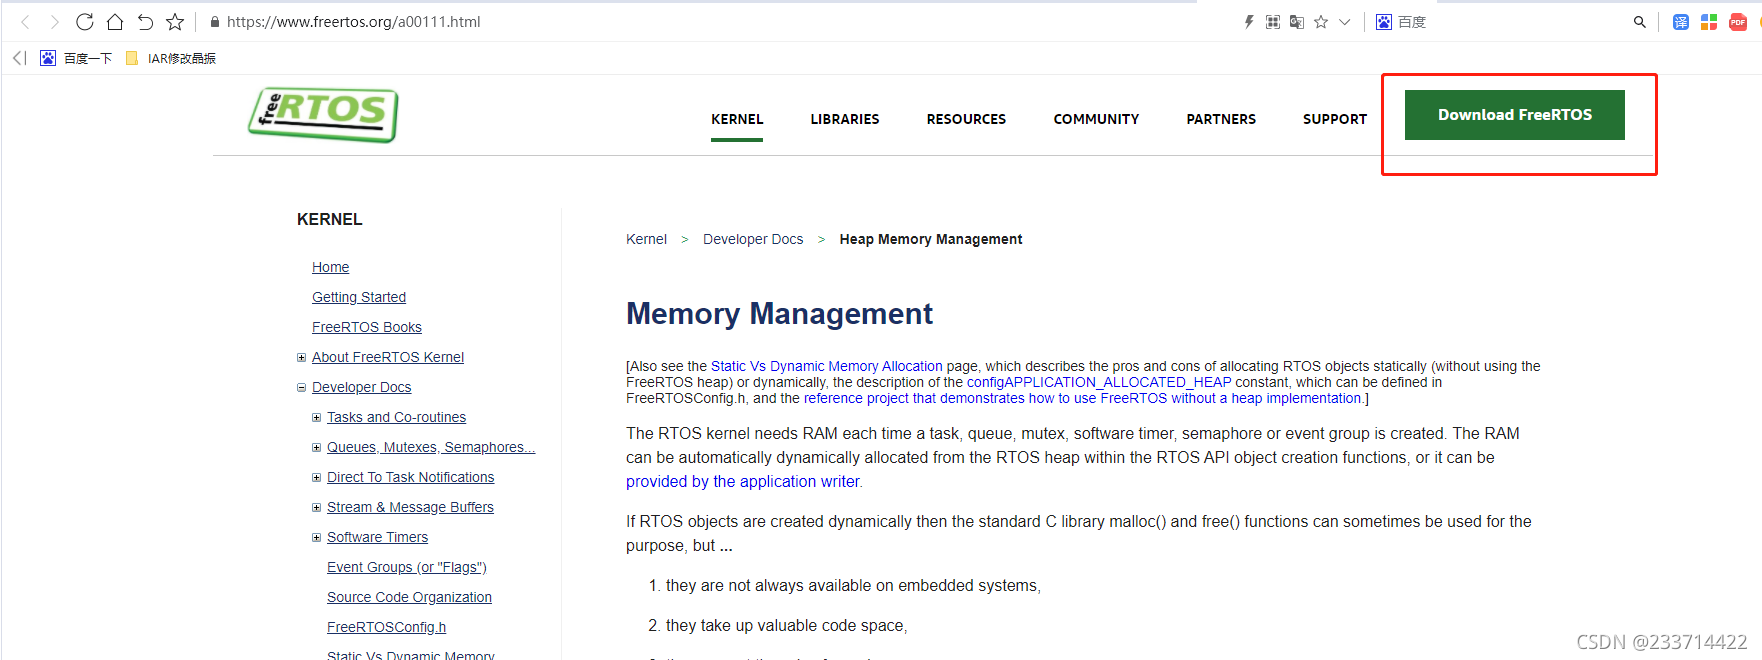This screenshot has width=1762, height=660.
Task: Click the browser forward arrow
Action: pyautogui.click(x=55, y=22)
